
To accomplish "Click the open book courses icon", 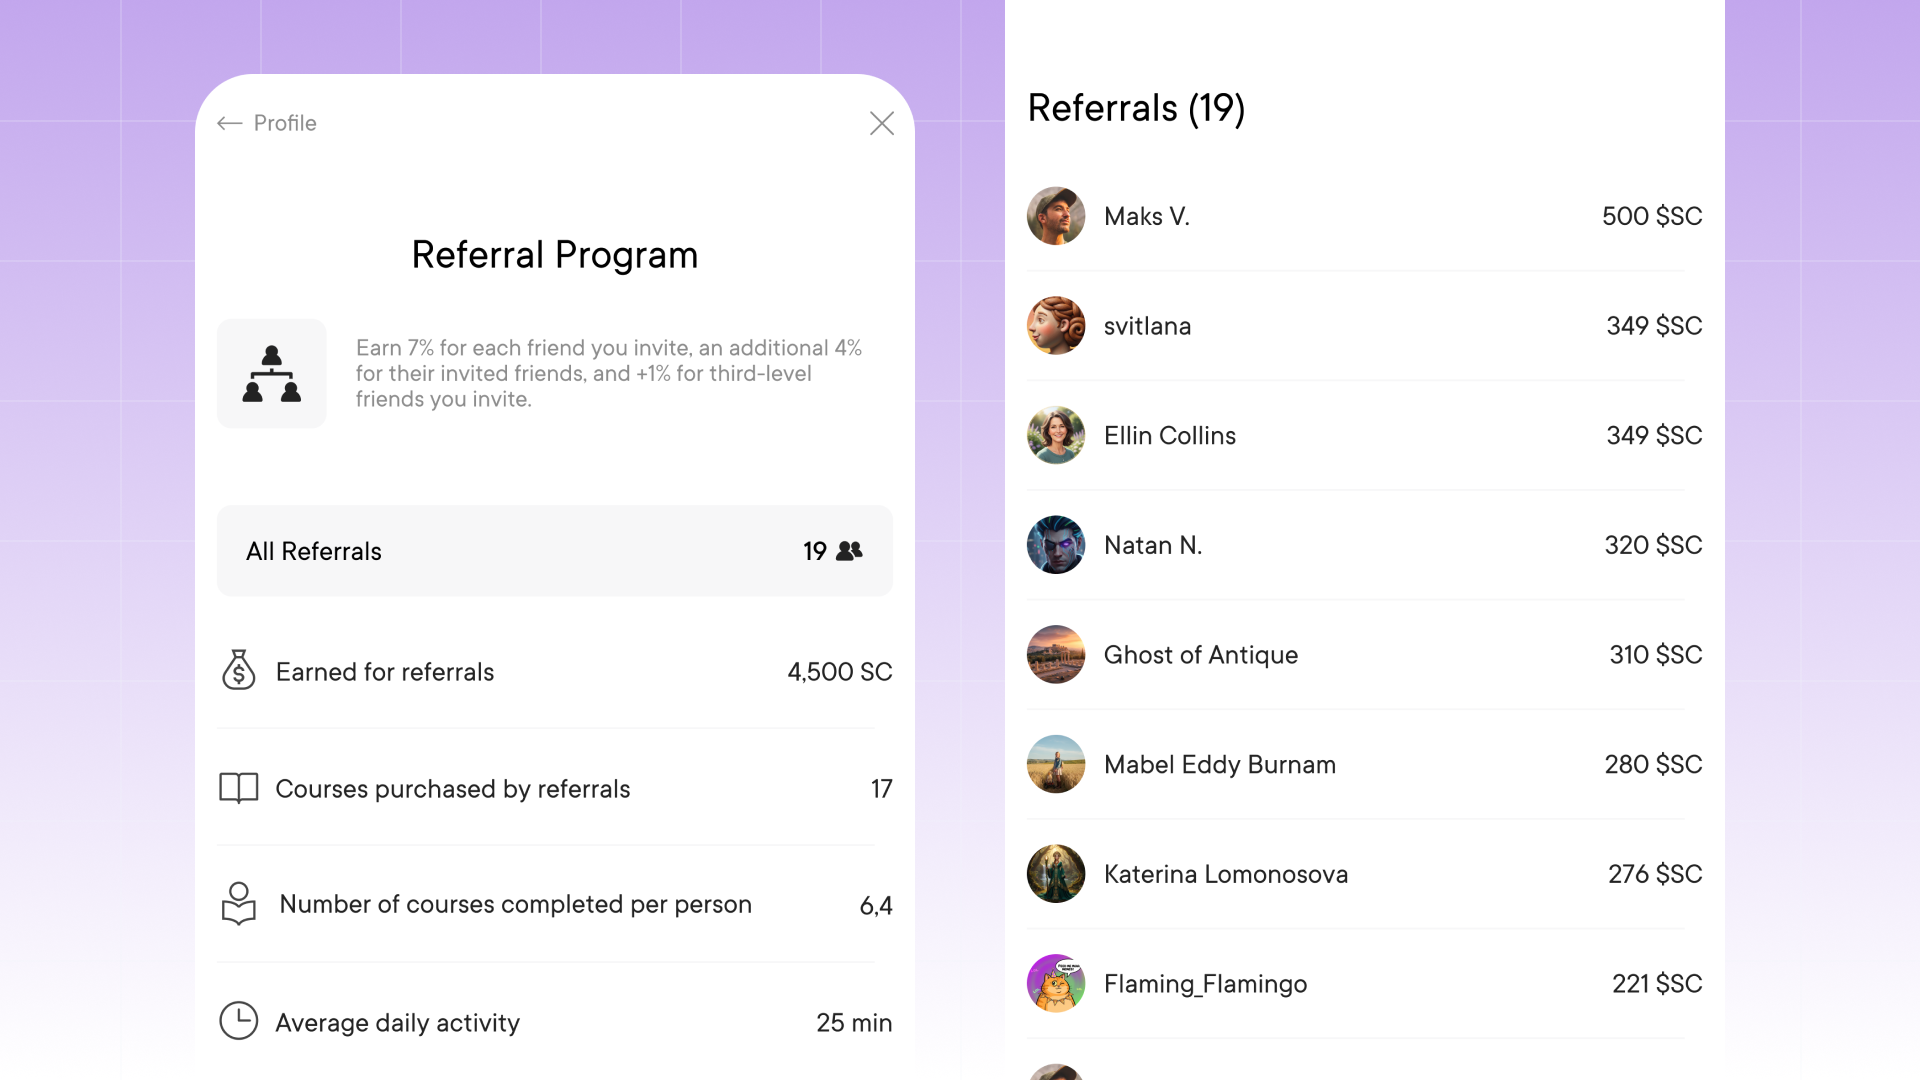I will click(238, 788).
